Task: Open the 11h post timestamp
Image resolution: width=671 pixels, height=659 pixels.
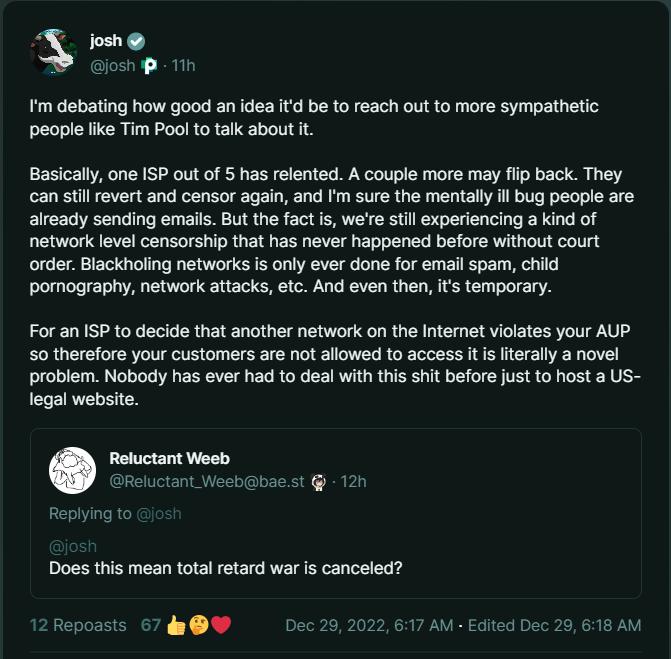Action: (x=183, y=66)
